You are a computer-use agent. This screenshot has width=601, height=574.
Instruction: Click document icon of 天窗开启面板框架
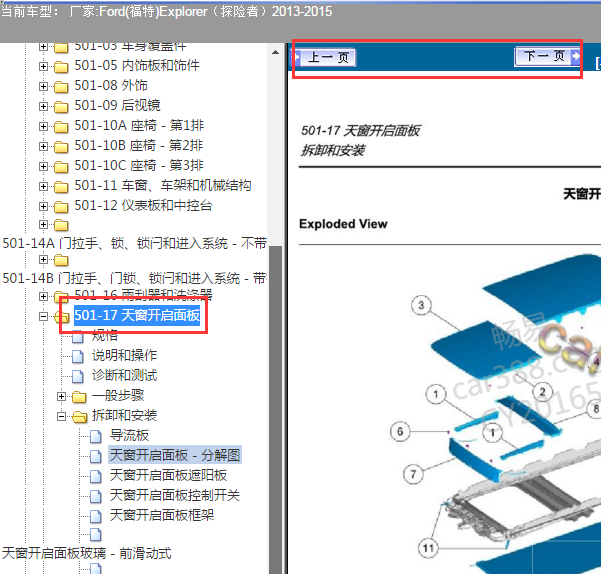[96, 516]
